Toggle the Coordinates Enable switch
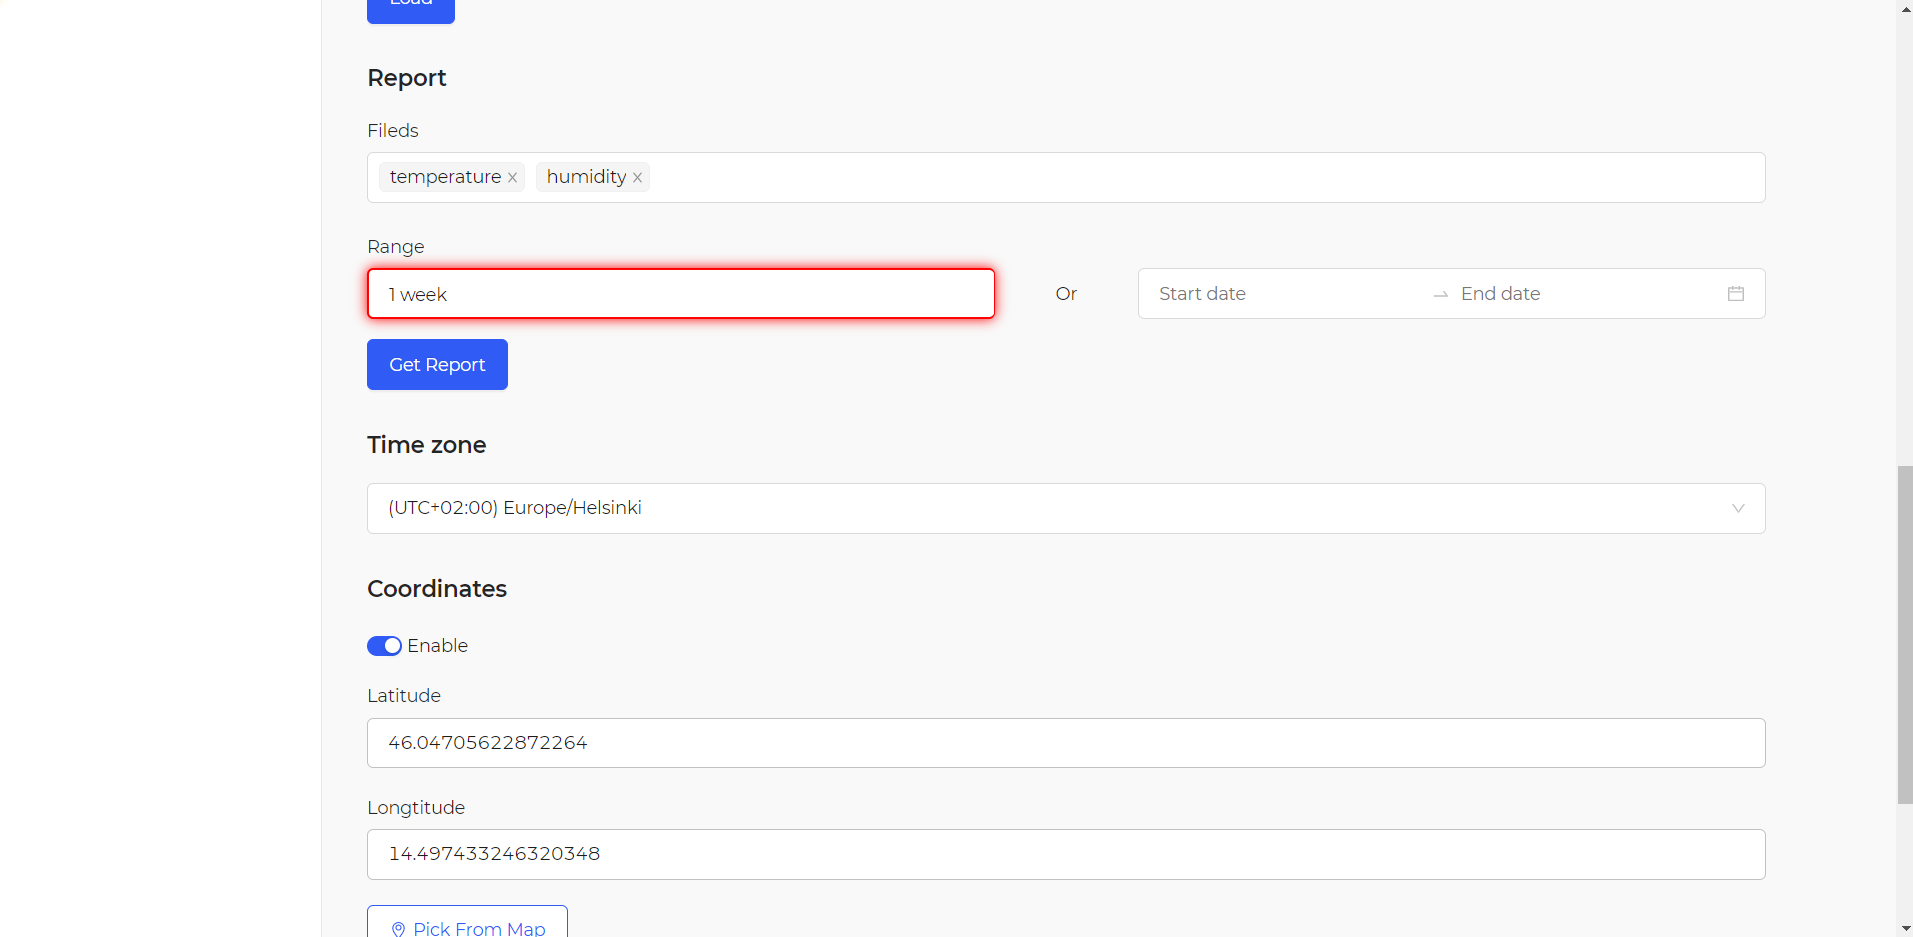This screenshot has height=937, width=1913. pyautogui.click(x=384, y=646)
